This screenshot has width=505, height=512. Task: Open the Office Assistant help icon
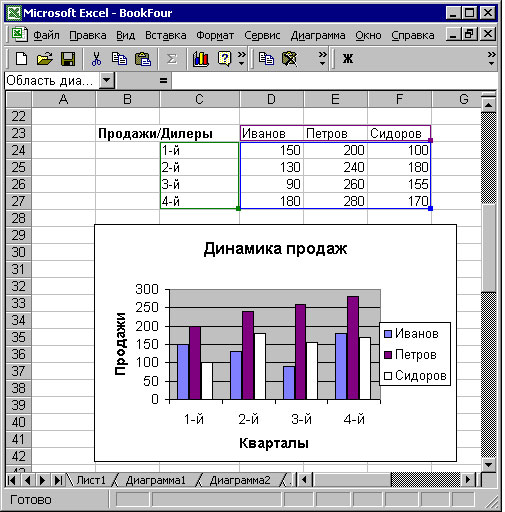pos(224,59)
